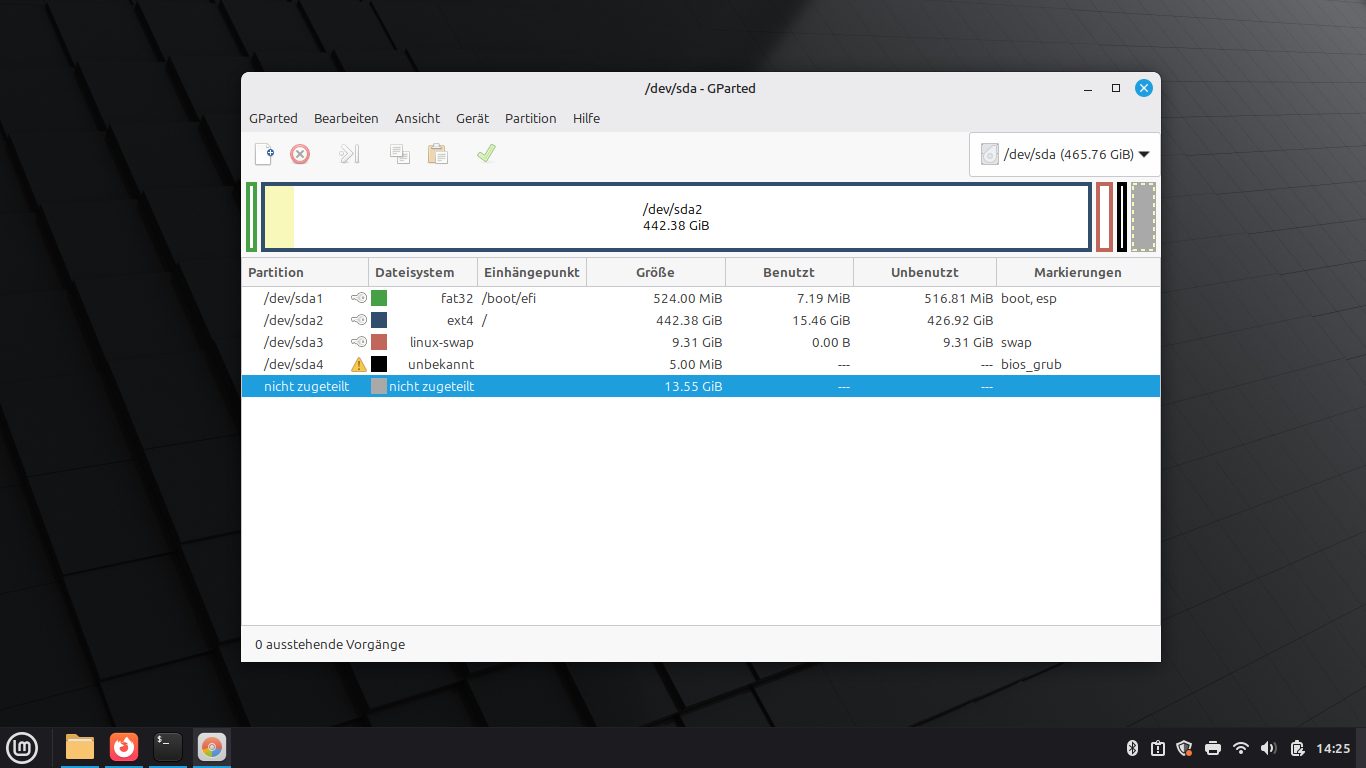This screenshot has width=1366, height=768.
Task: Click the highlighted nicht zugeteilt partition name
Action: coord(306,386)
